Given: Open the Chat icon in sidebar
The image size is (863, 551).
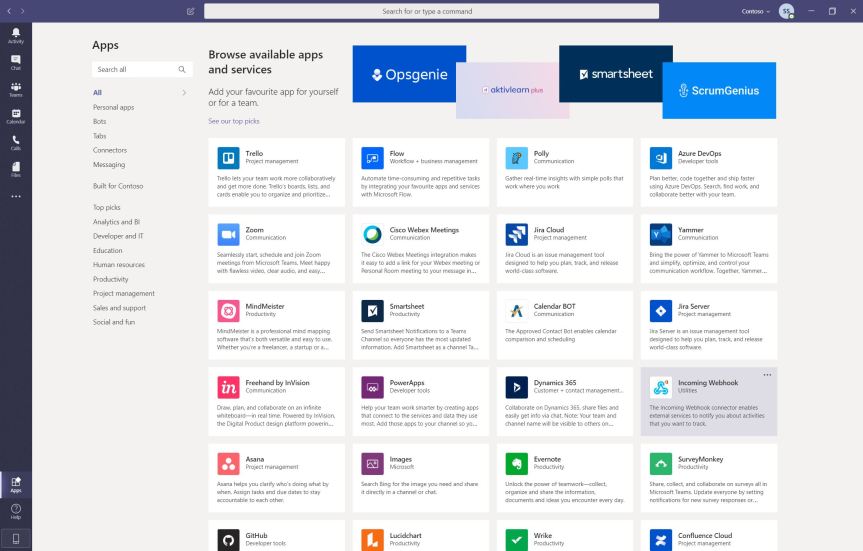Looking at the screenshot, I should 15,62.
